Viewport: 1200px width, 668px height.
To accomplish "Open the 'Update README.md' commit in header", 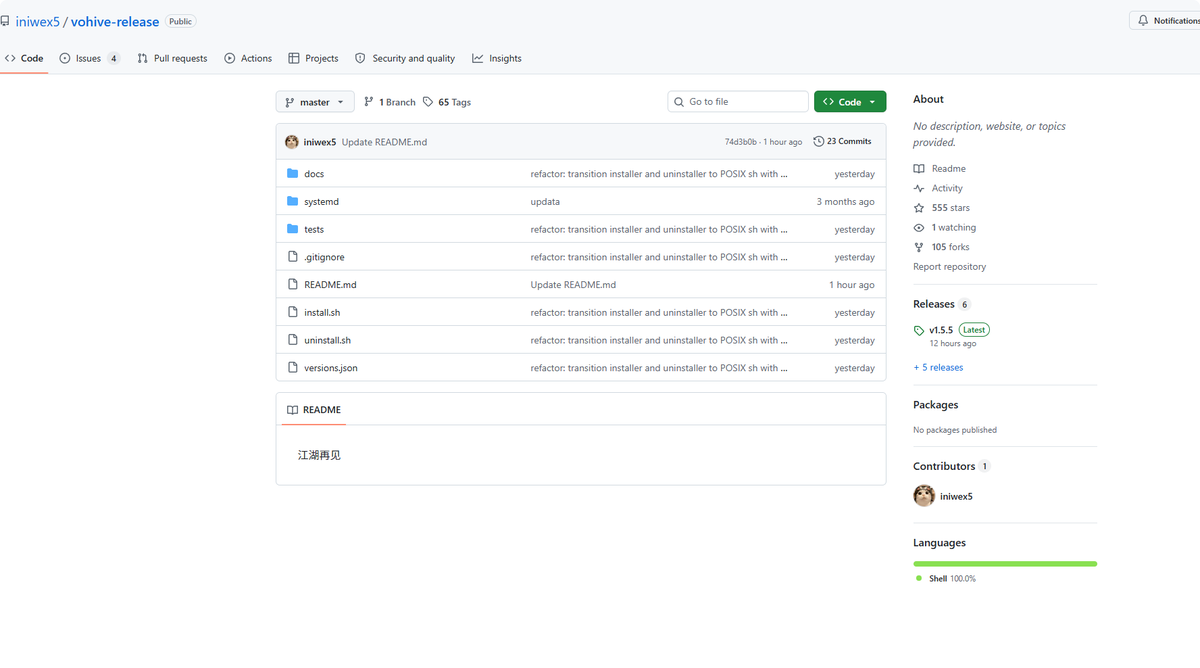I will pyautogui.click(x=384, y=142).
